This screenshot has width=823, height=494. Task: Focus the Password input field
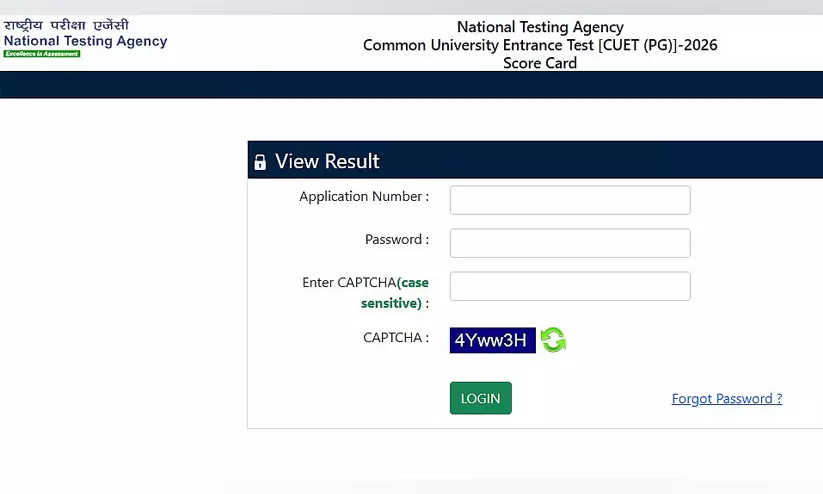[570, 243]
